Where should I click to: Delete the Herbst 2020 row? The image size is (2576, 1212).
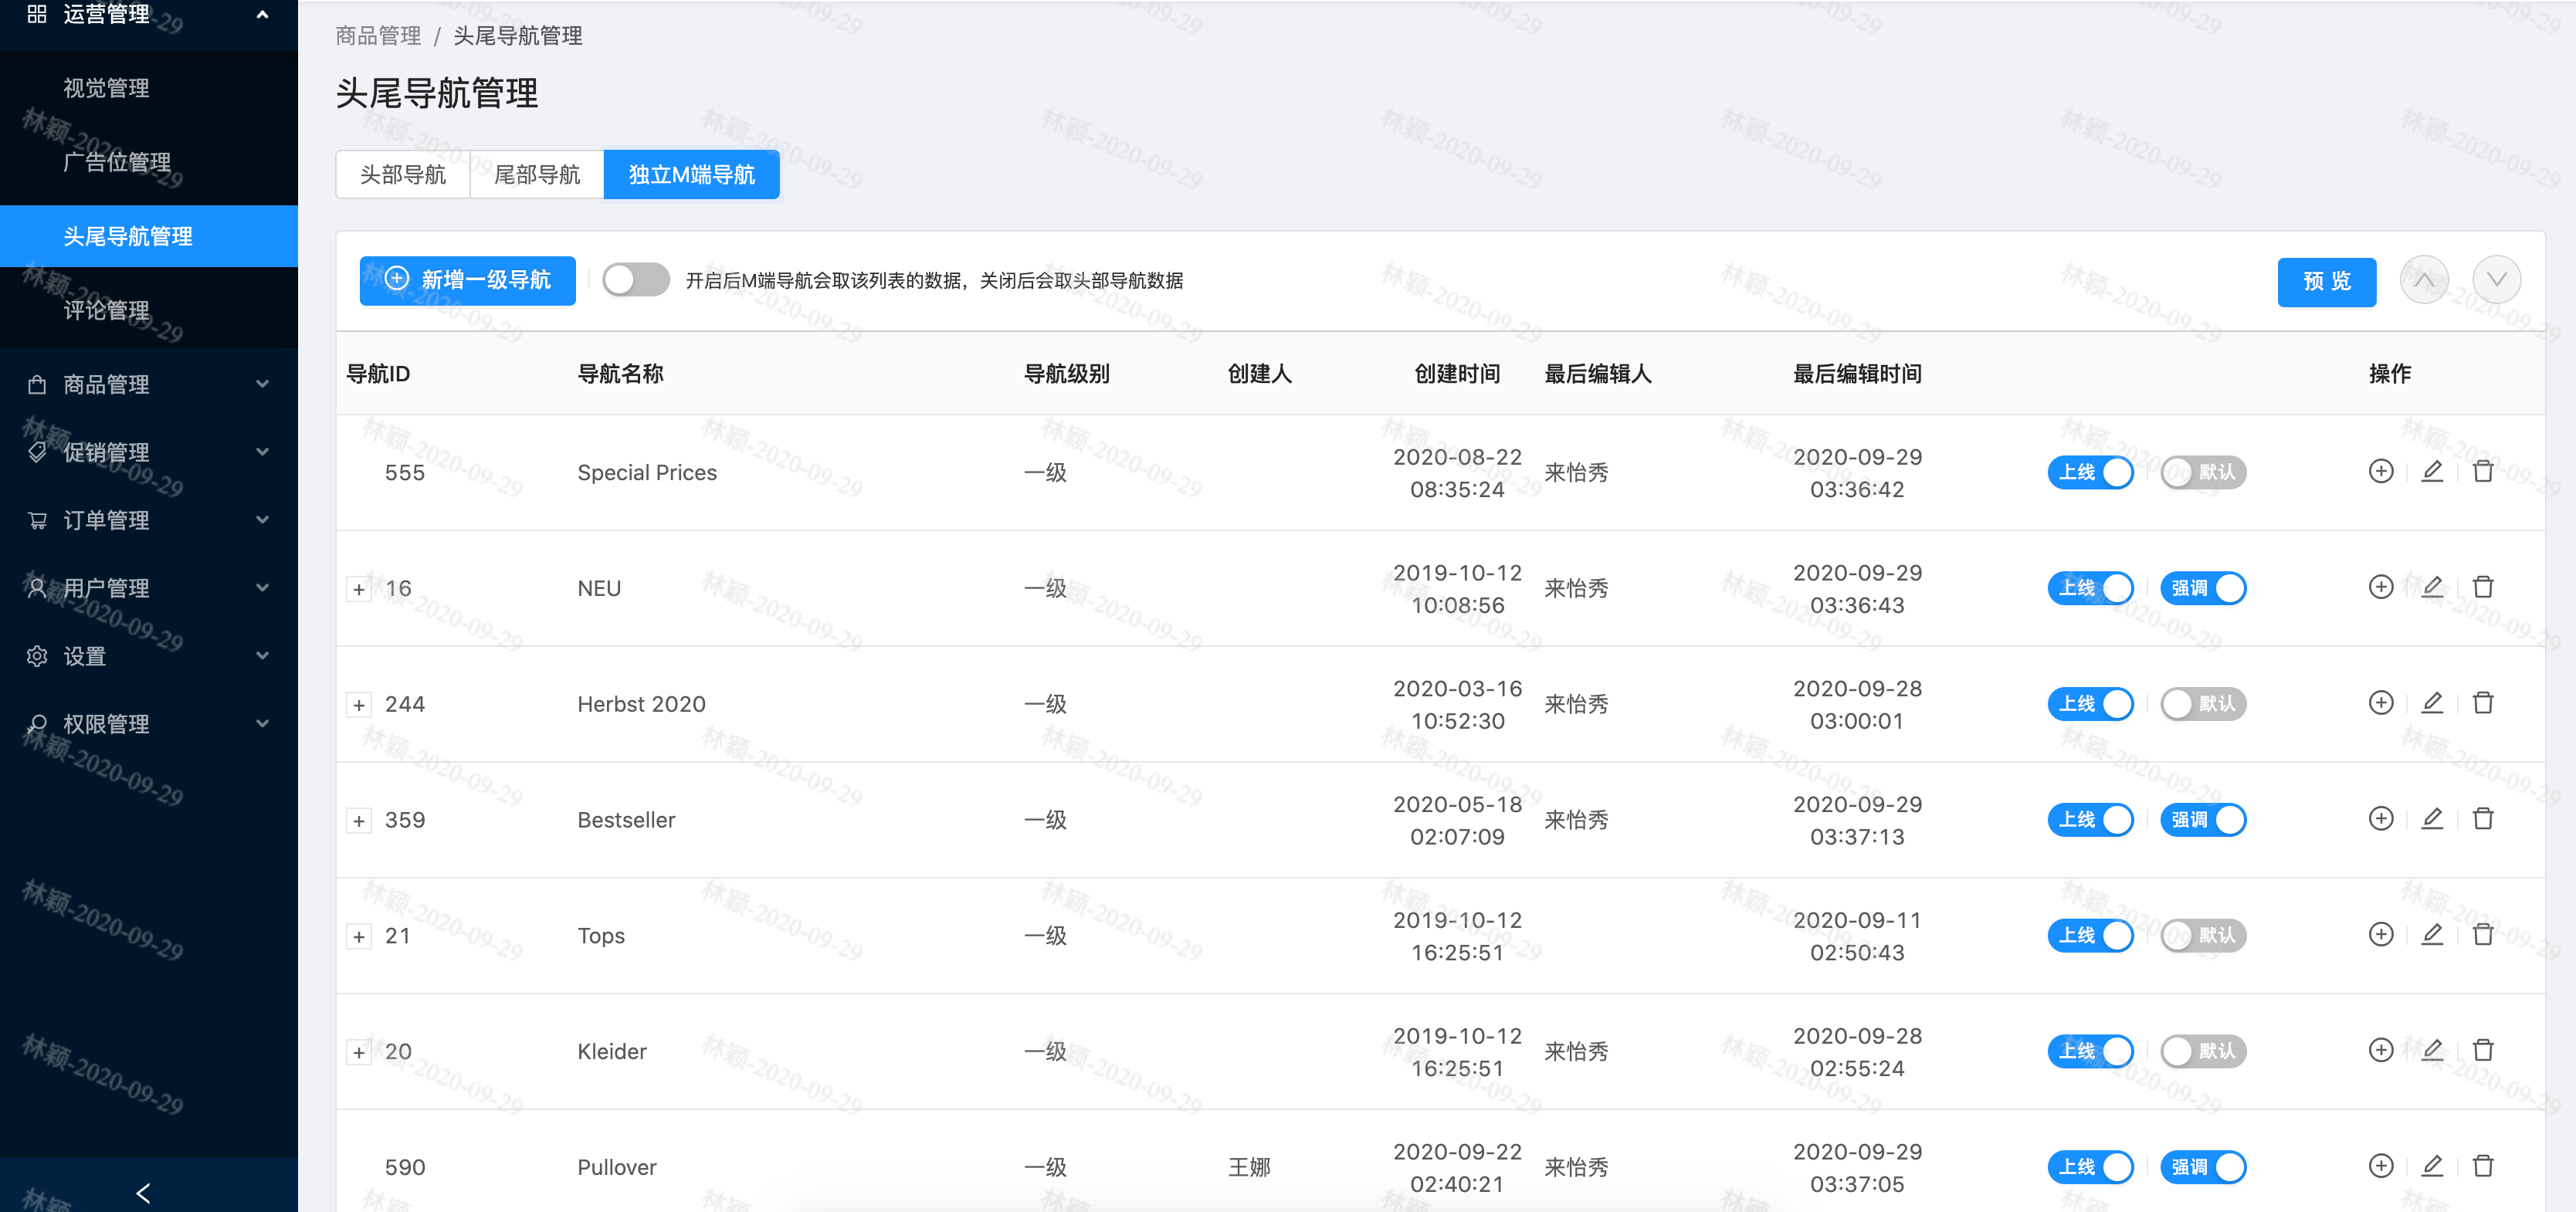pyautogui.click(x=2482, y=703)
